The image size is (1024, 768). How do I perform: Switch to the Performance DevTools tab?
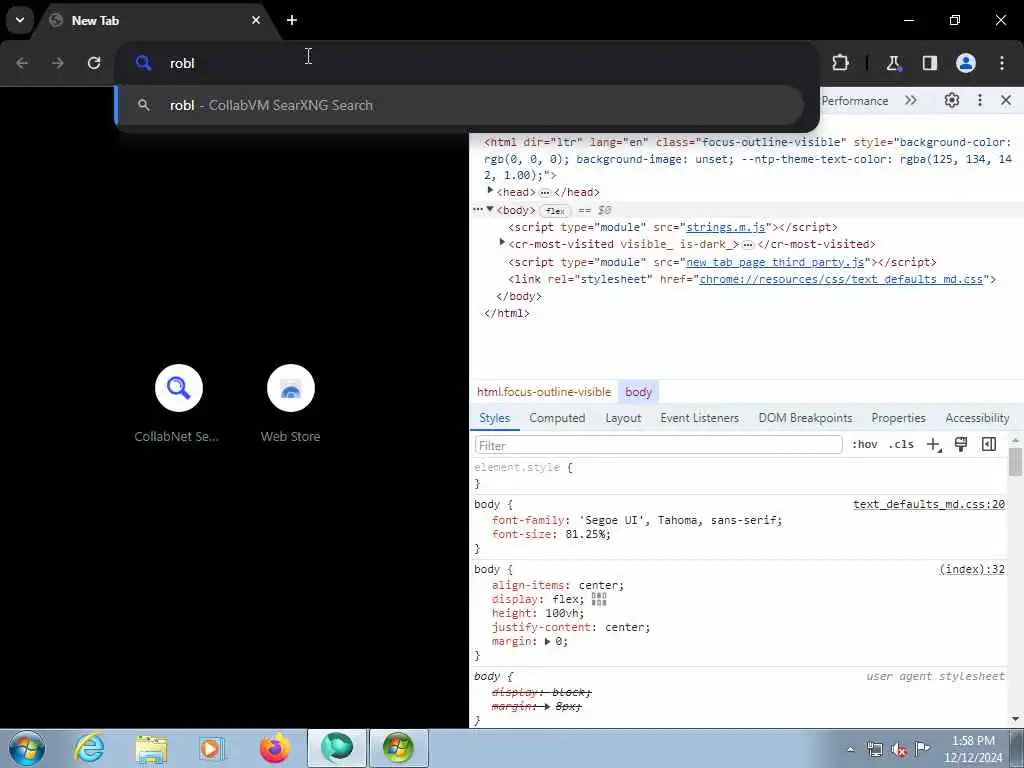pos(855,101)
